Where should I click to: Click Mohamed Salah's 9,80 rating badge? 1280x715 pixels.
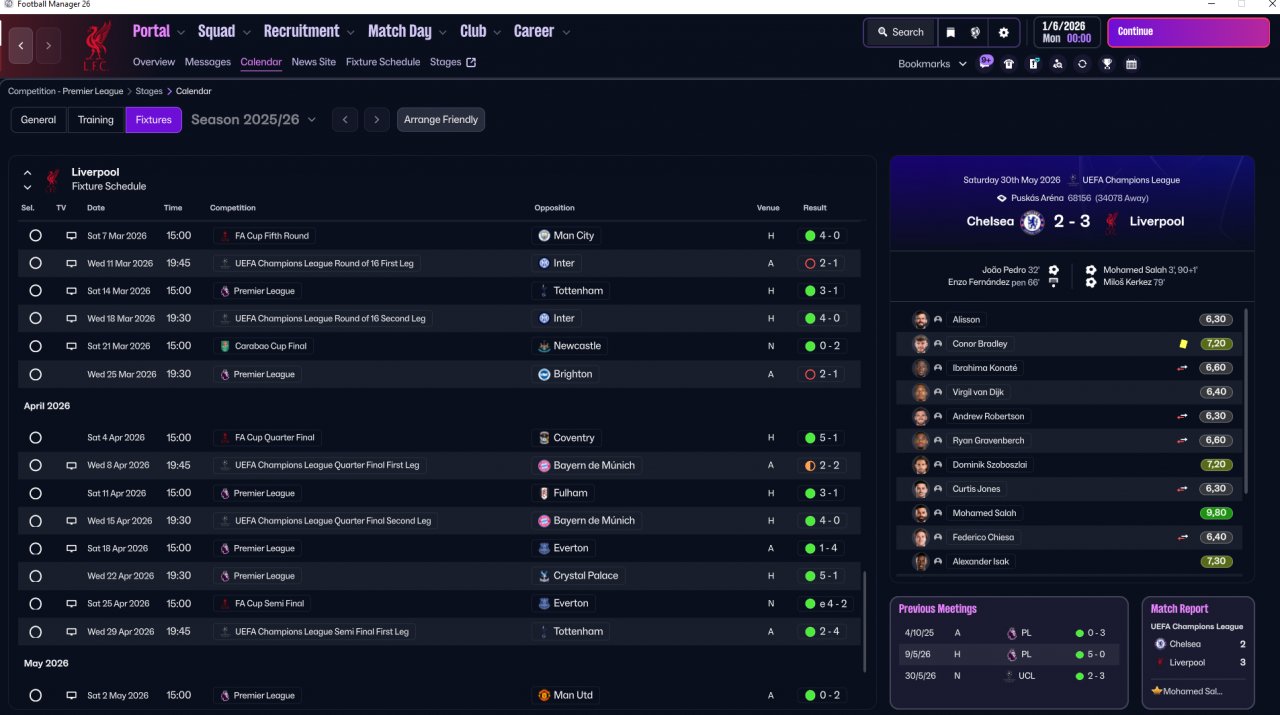coord(1216,513)
